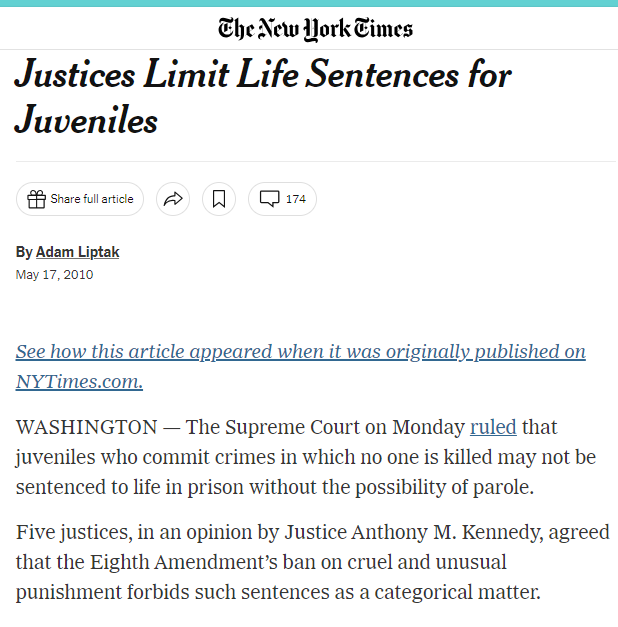Click the headline "Justices Limit Life Sentences"

[x=262, y=77]
